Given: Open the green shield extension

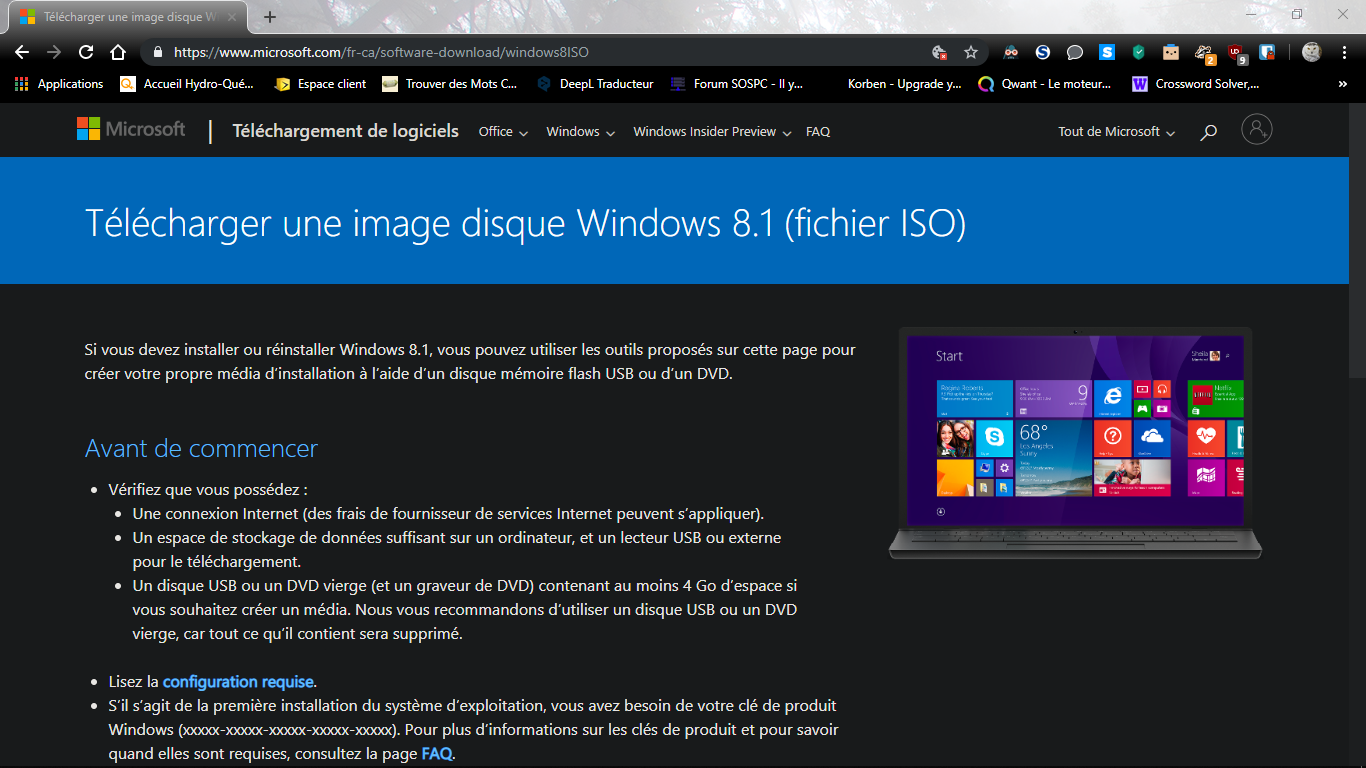Looking at the screenshot, I should [x=1139, y=52].
